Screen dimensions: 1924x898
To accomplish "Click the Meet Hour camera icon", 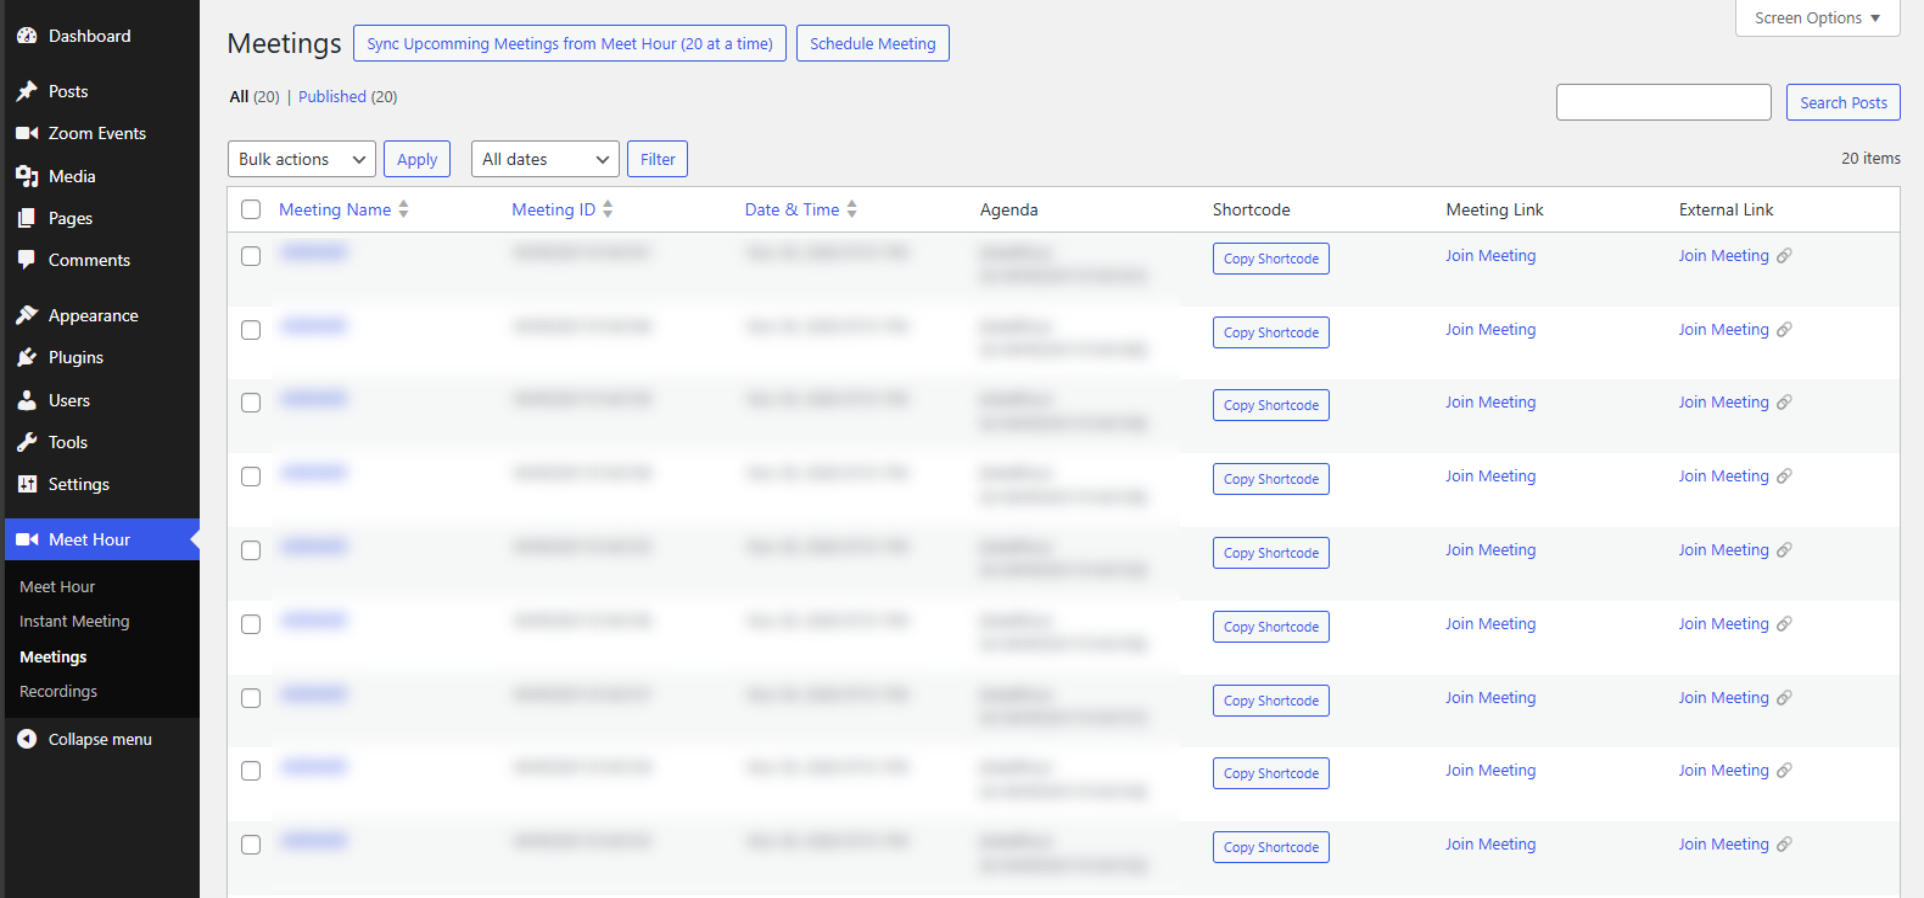I will point(27,539).
